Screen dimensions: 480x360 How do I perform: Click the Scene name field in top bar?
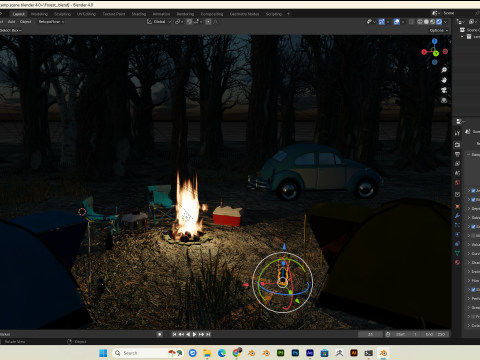[x=457, y=13]
